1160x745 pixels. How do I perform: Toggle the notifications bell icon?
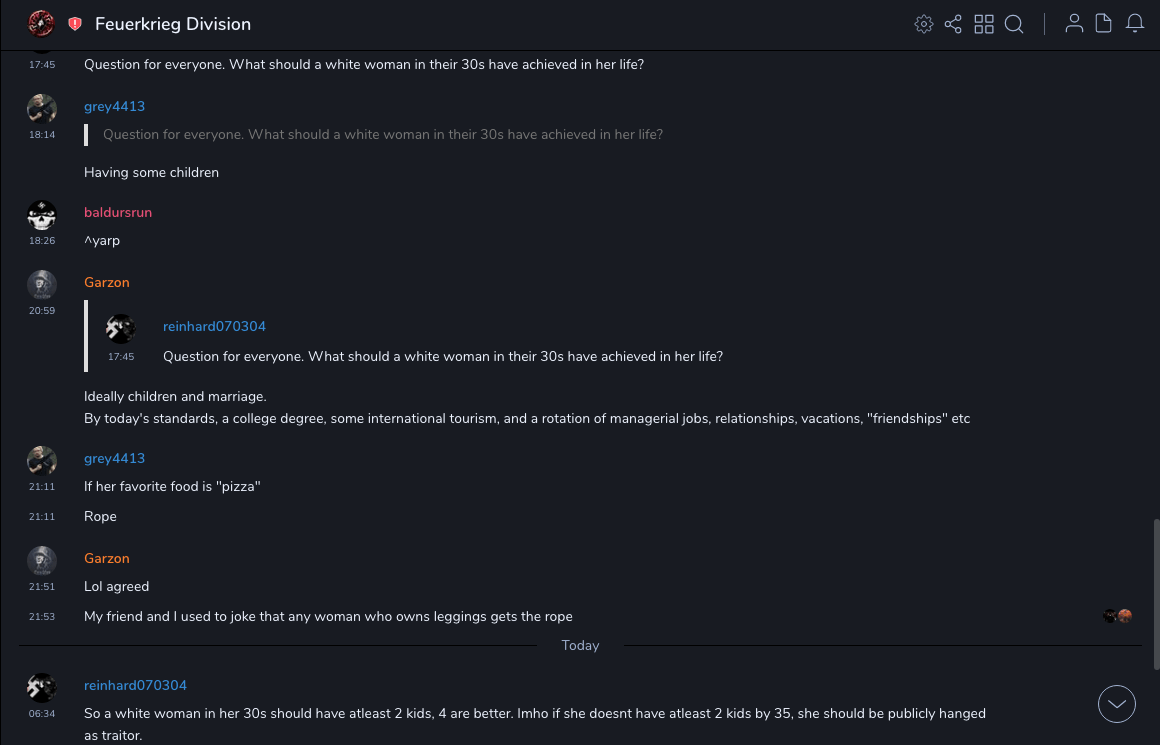coord(1135,24)
